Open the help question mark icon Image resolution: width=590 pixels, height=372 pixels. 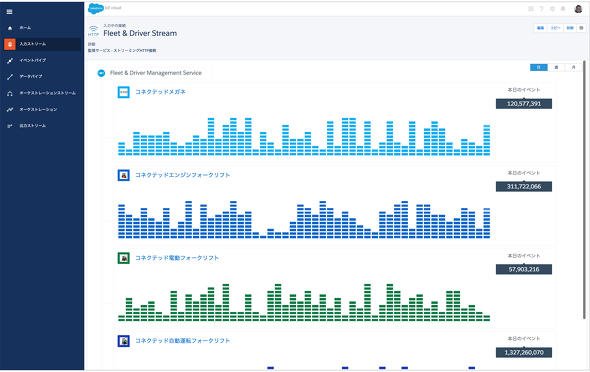coord(542,9)
